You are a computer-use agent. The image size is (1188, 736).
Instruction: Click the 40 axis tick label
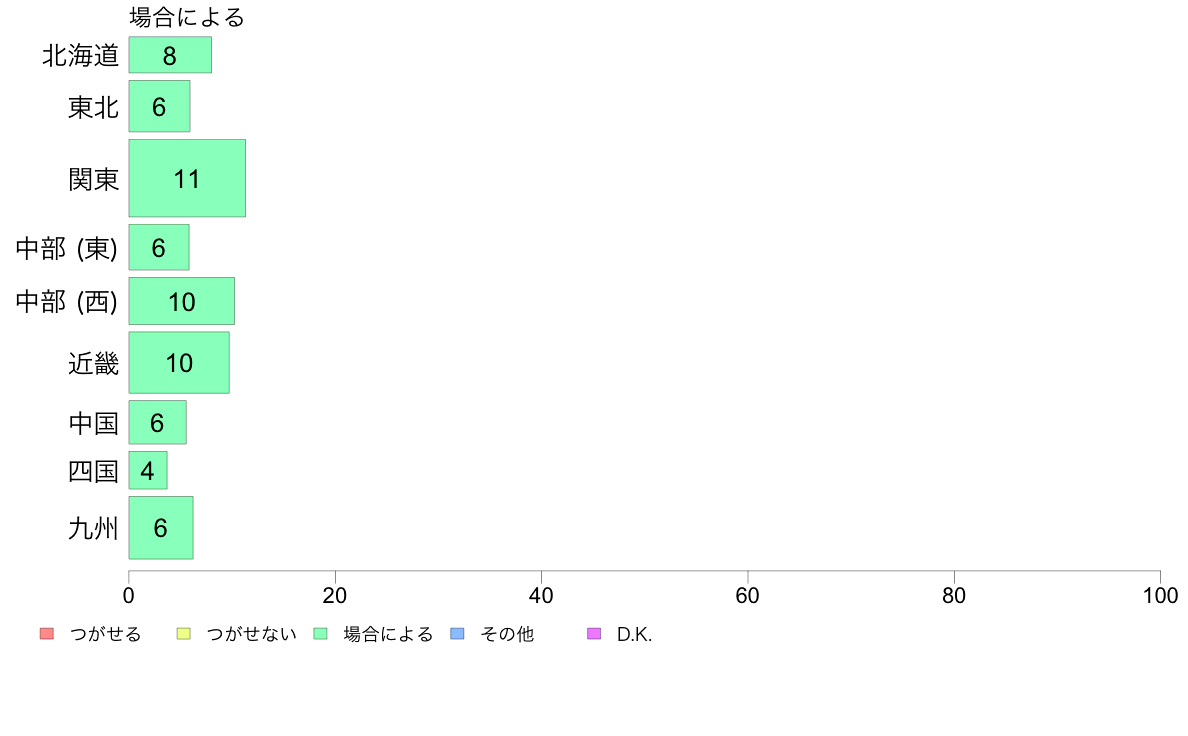(541, 596)
